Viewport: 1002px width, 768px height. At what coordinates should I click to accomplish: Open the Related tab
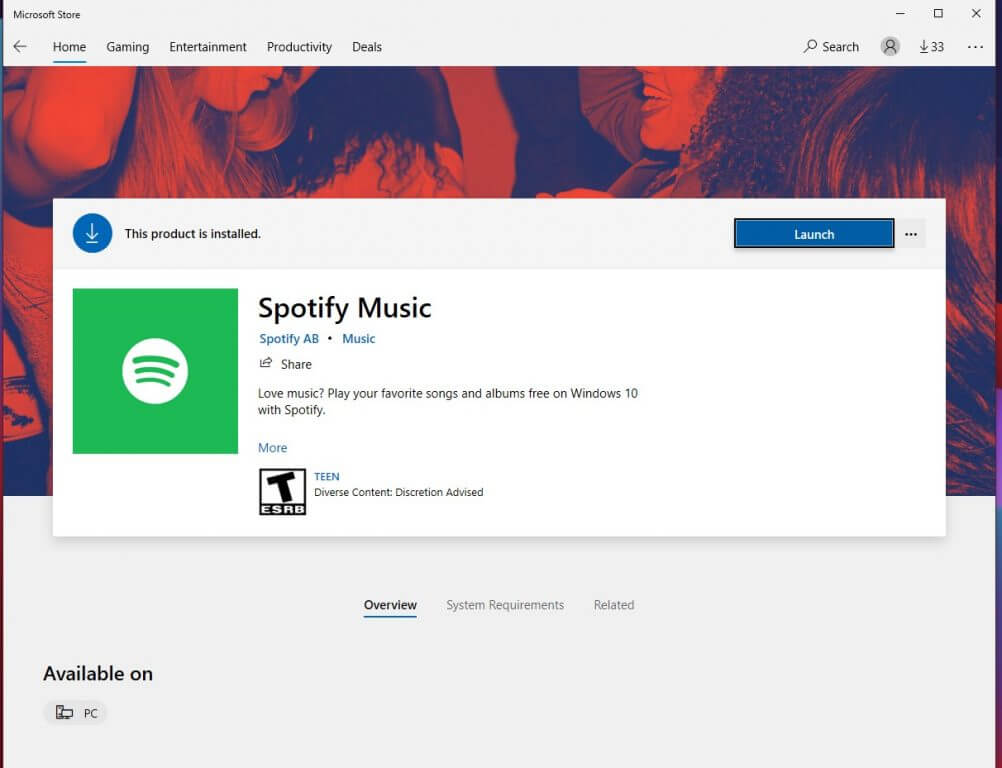click(x=613, y=605)
